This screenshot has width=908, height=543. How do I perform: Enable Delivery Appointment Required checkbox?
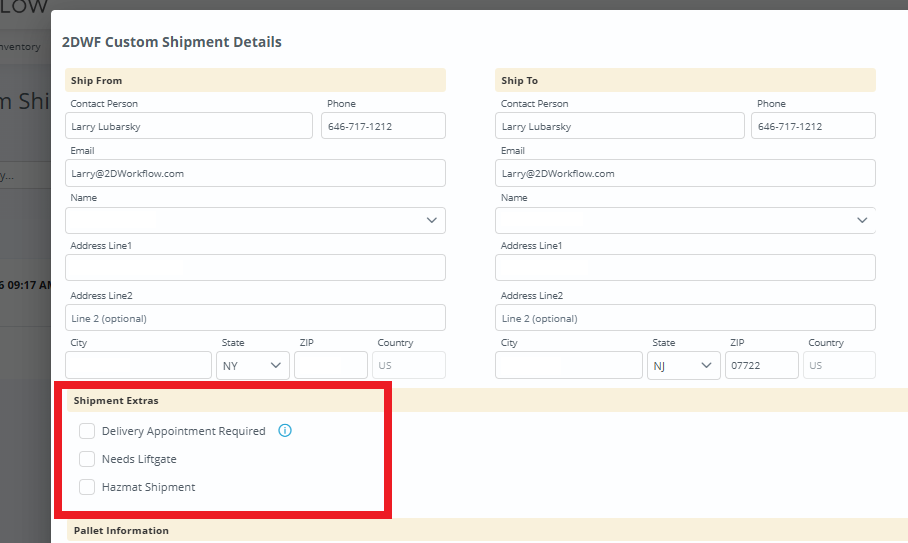point(87,431)
